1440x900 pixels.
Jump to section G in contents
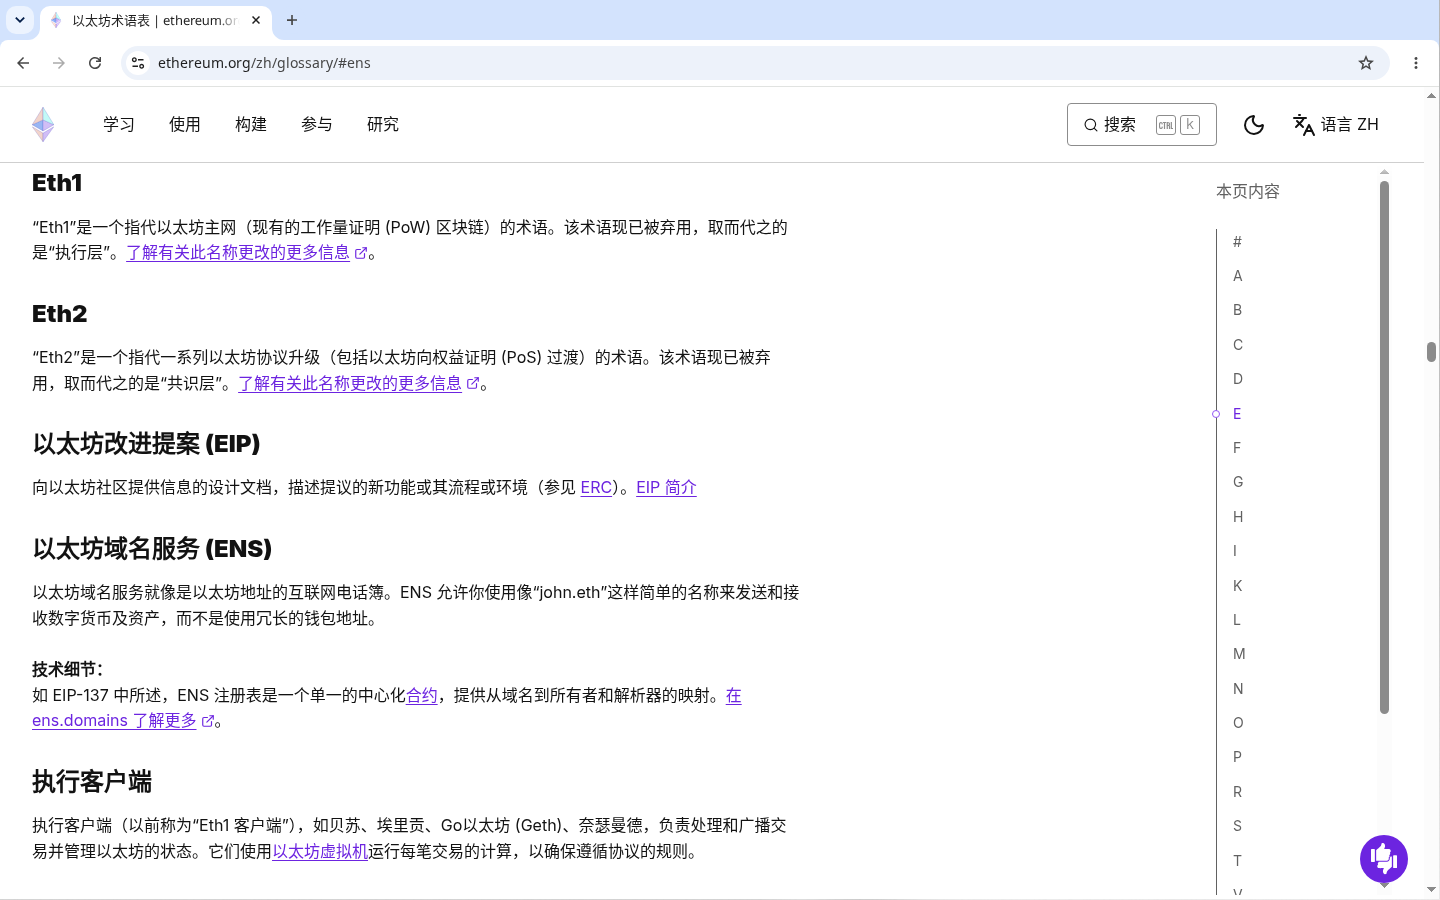pyautogui.click(x=1238, y=482)
